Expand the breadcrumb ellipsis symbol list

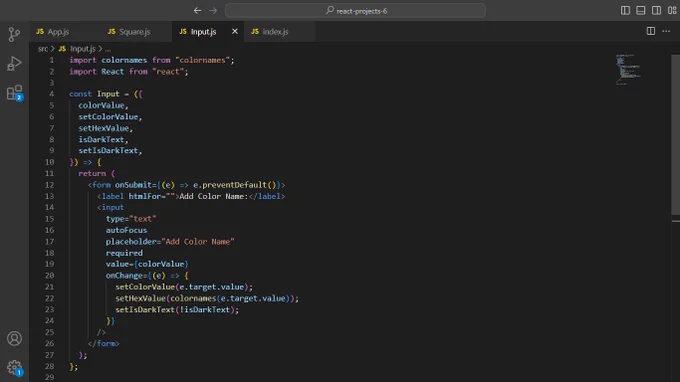click(x=108, y=49)
